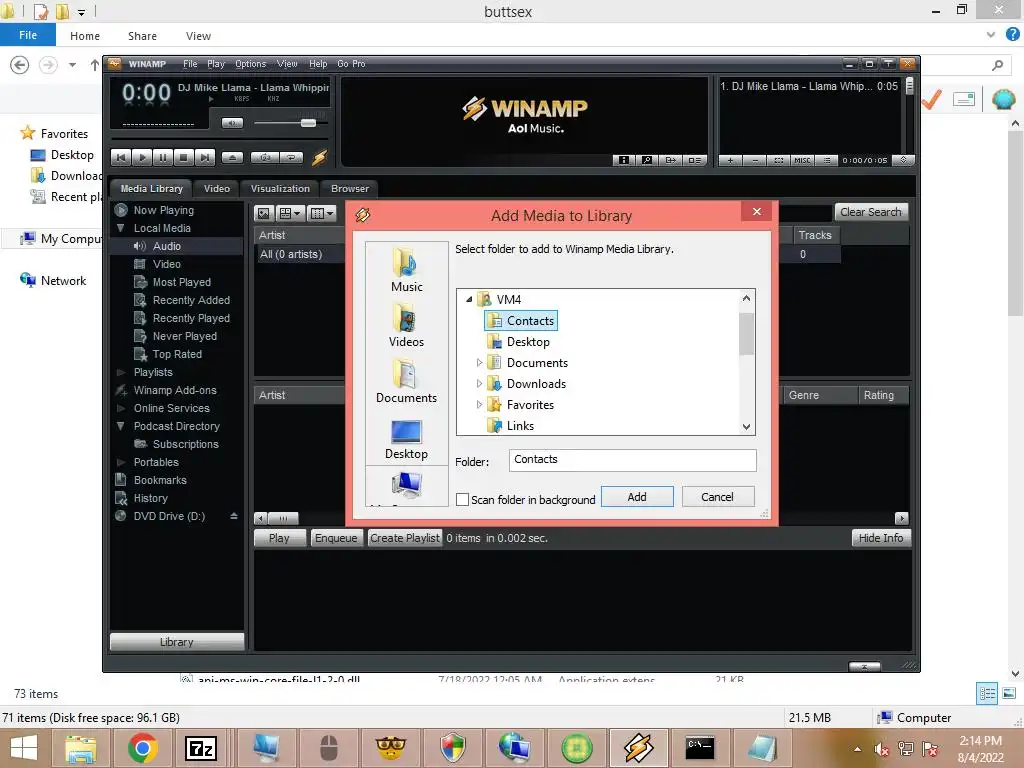
Task: Click playlist remove (−) button
Action: [755, 160]
